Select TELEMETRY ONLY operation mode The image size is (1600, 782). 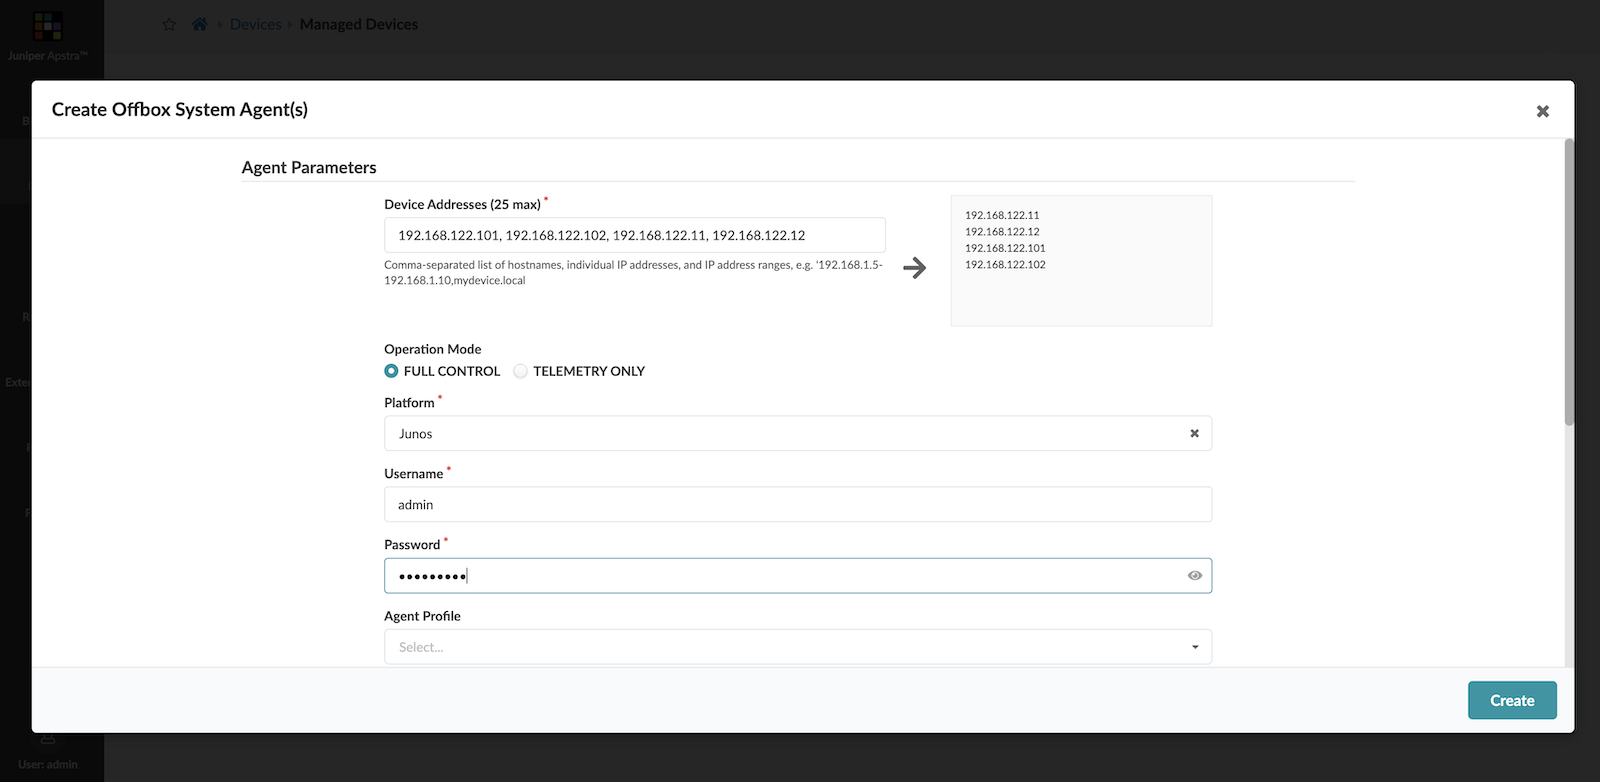tap(520, 371)
